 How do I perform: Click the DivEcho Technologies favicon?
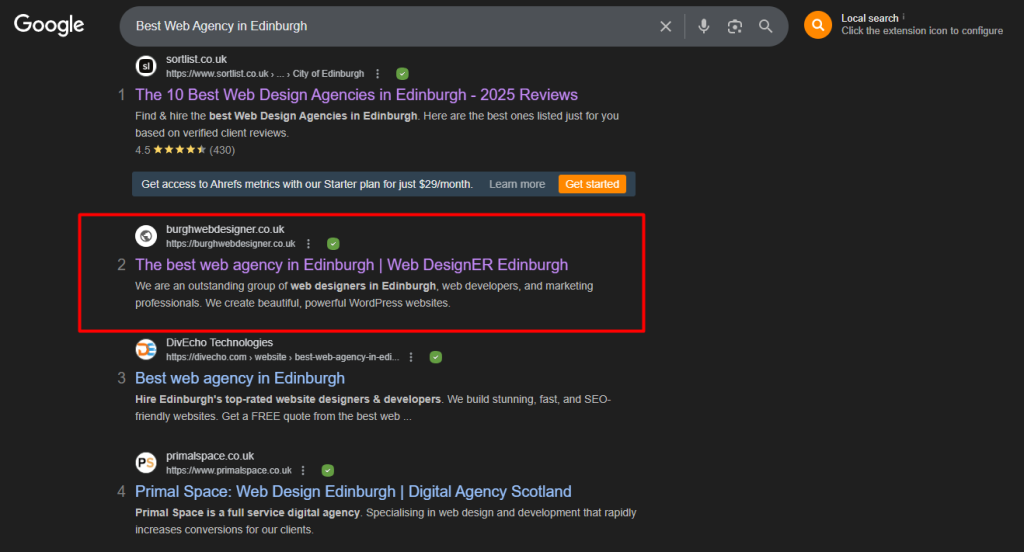click(146, 349)
